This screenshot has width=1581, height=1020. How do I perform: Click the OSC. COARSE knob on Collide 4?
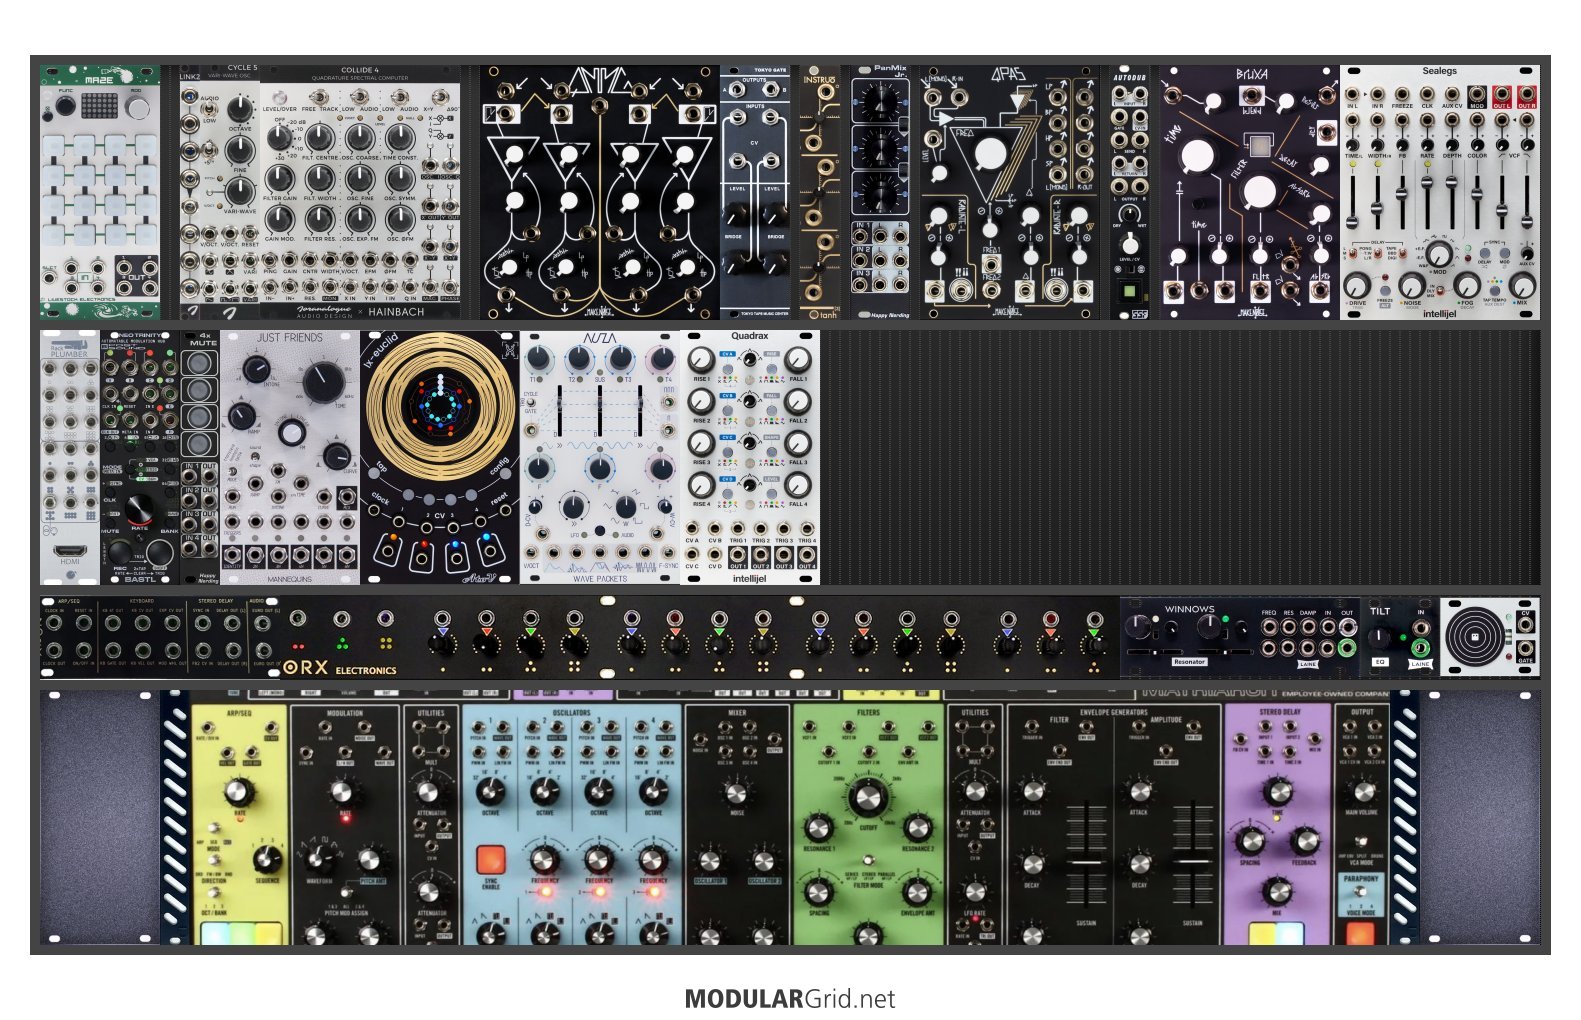[x=360, y=137]
